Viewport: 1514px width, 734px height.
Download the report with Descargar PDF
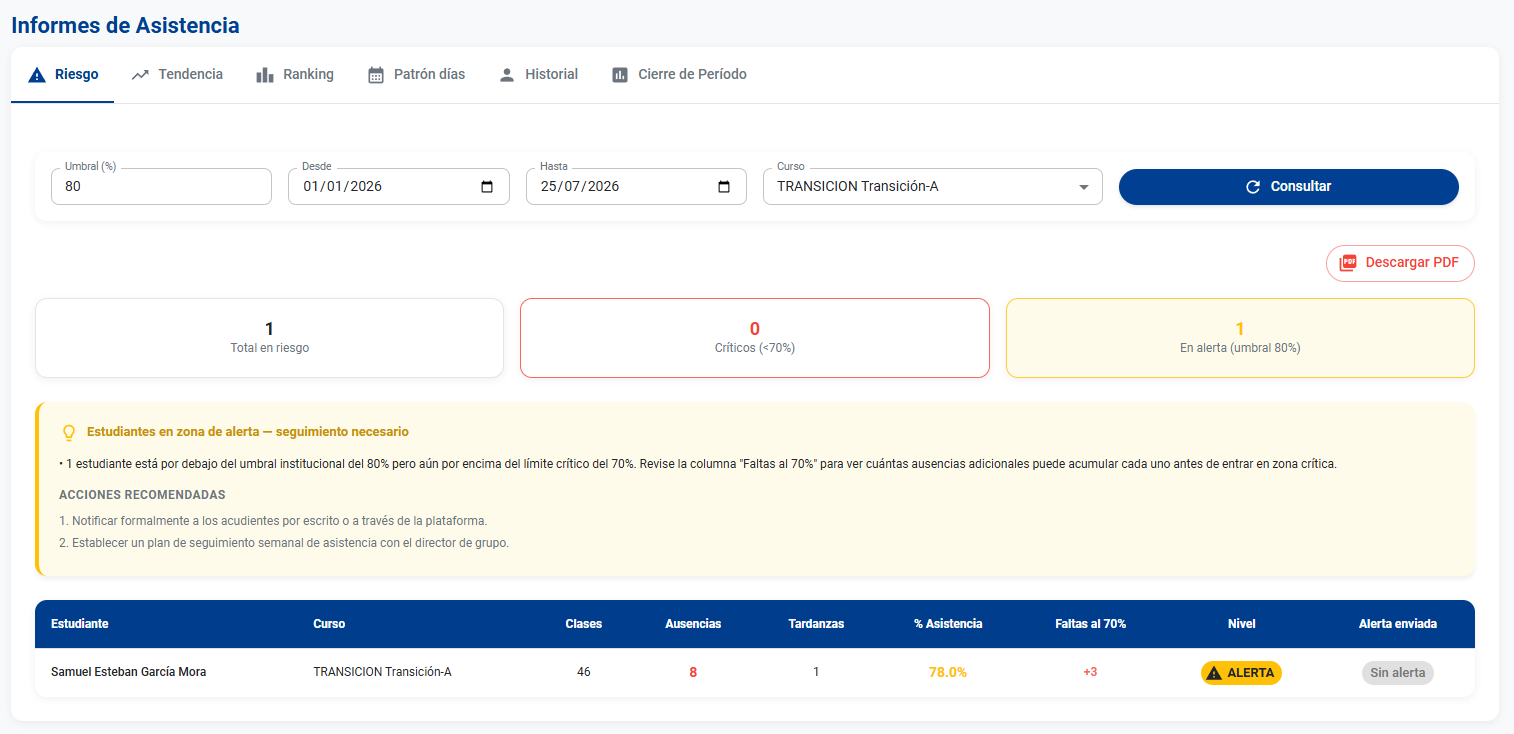pos(1400,263)
